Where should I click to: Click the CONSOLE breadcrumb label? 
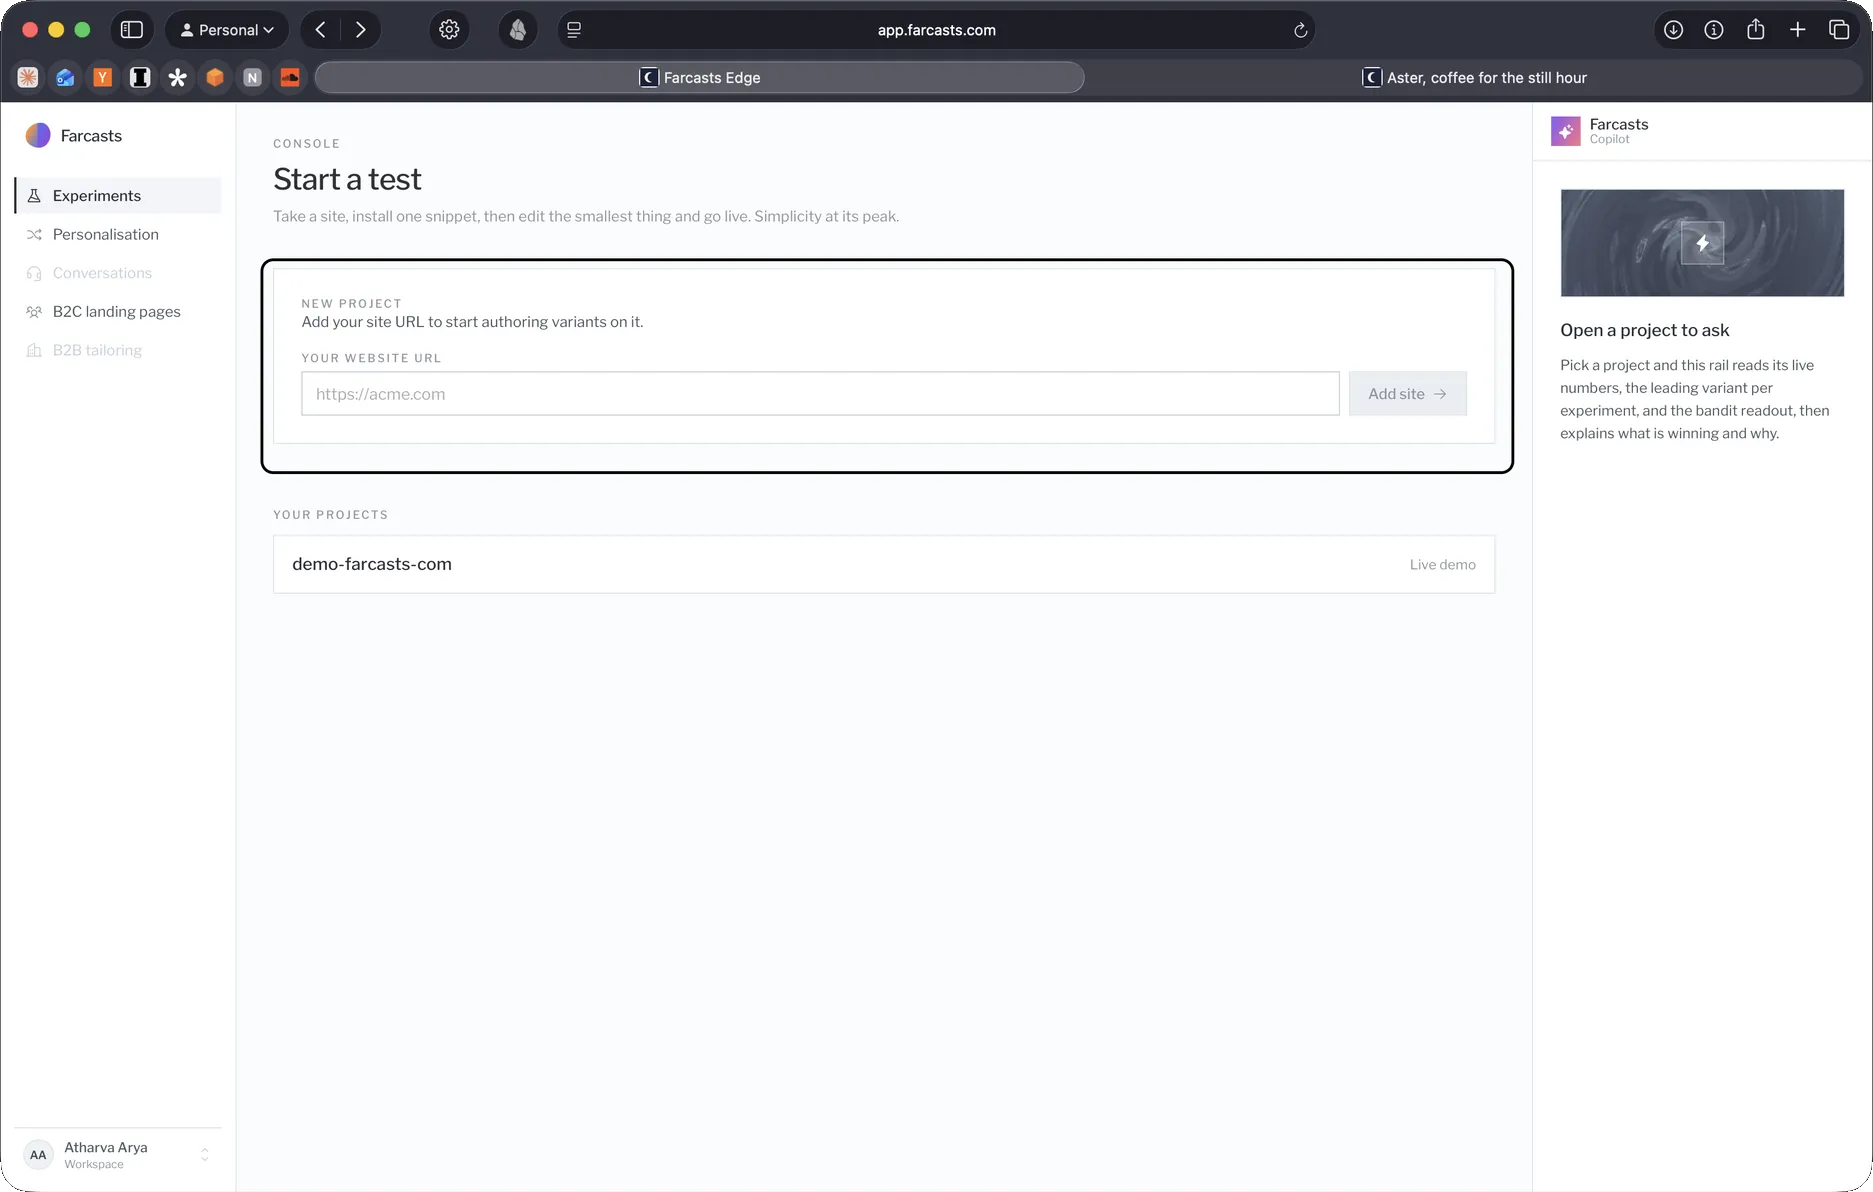(306, 144)
